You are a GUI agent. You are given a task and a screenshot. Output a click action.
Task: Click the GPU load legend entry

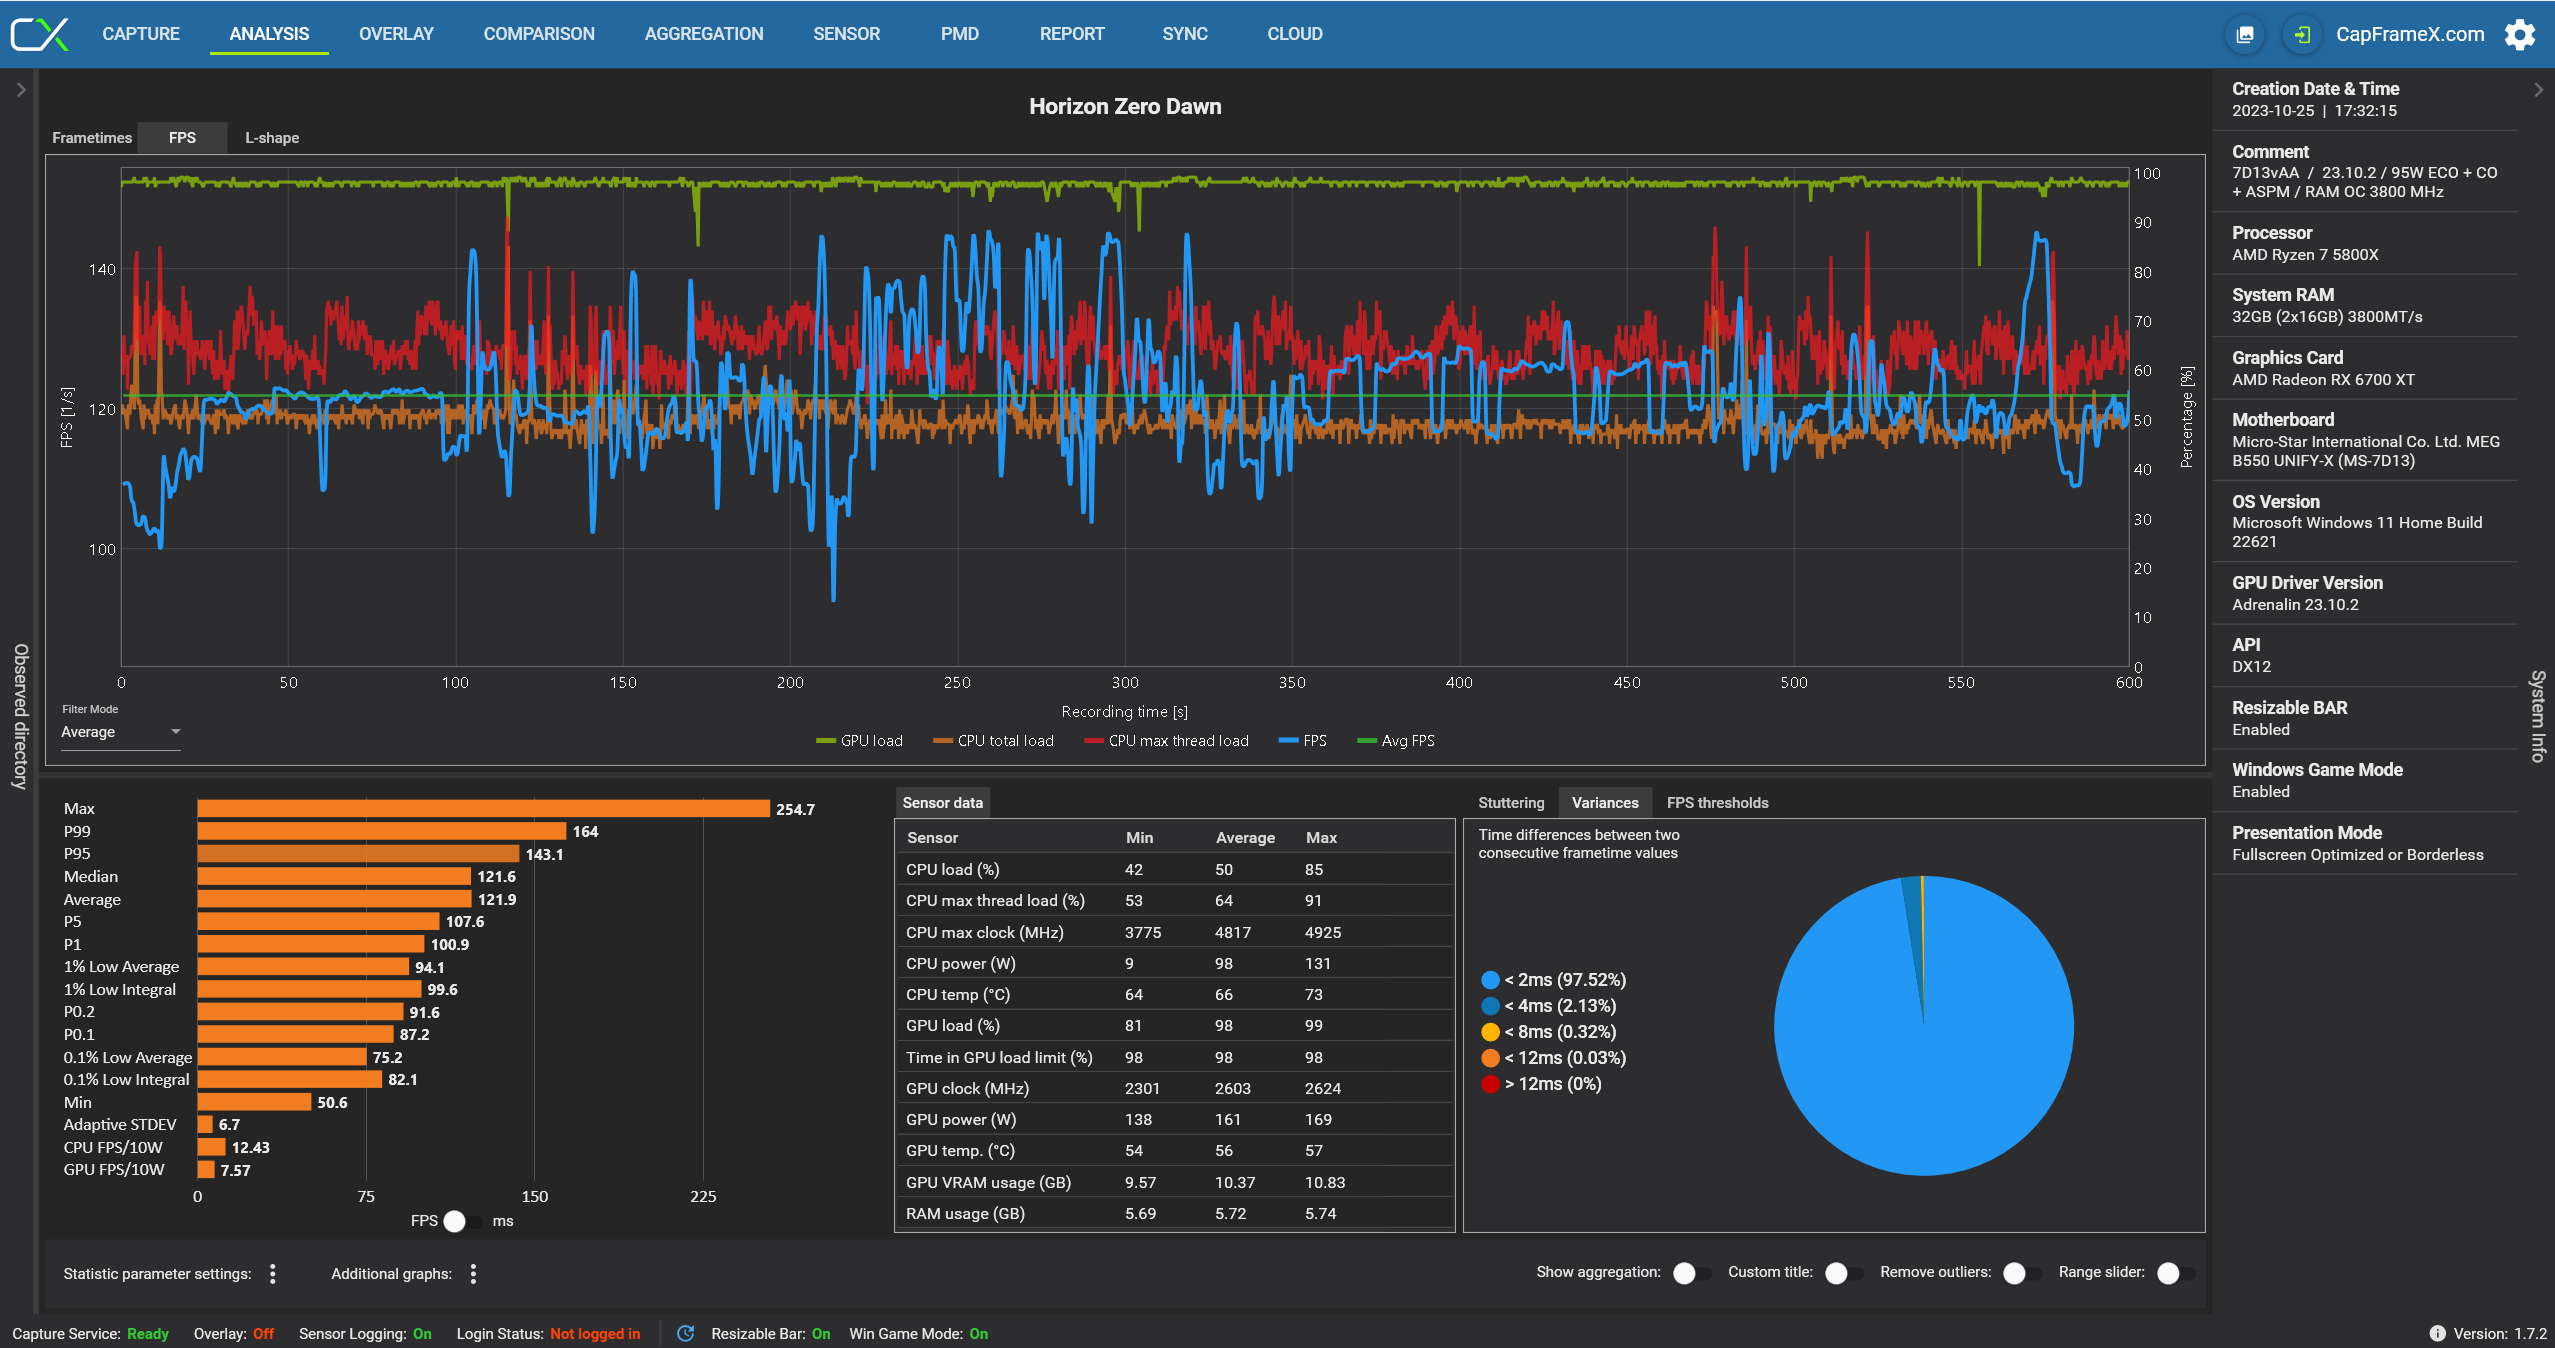coord(860,741)
